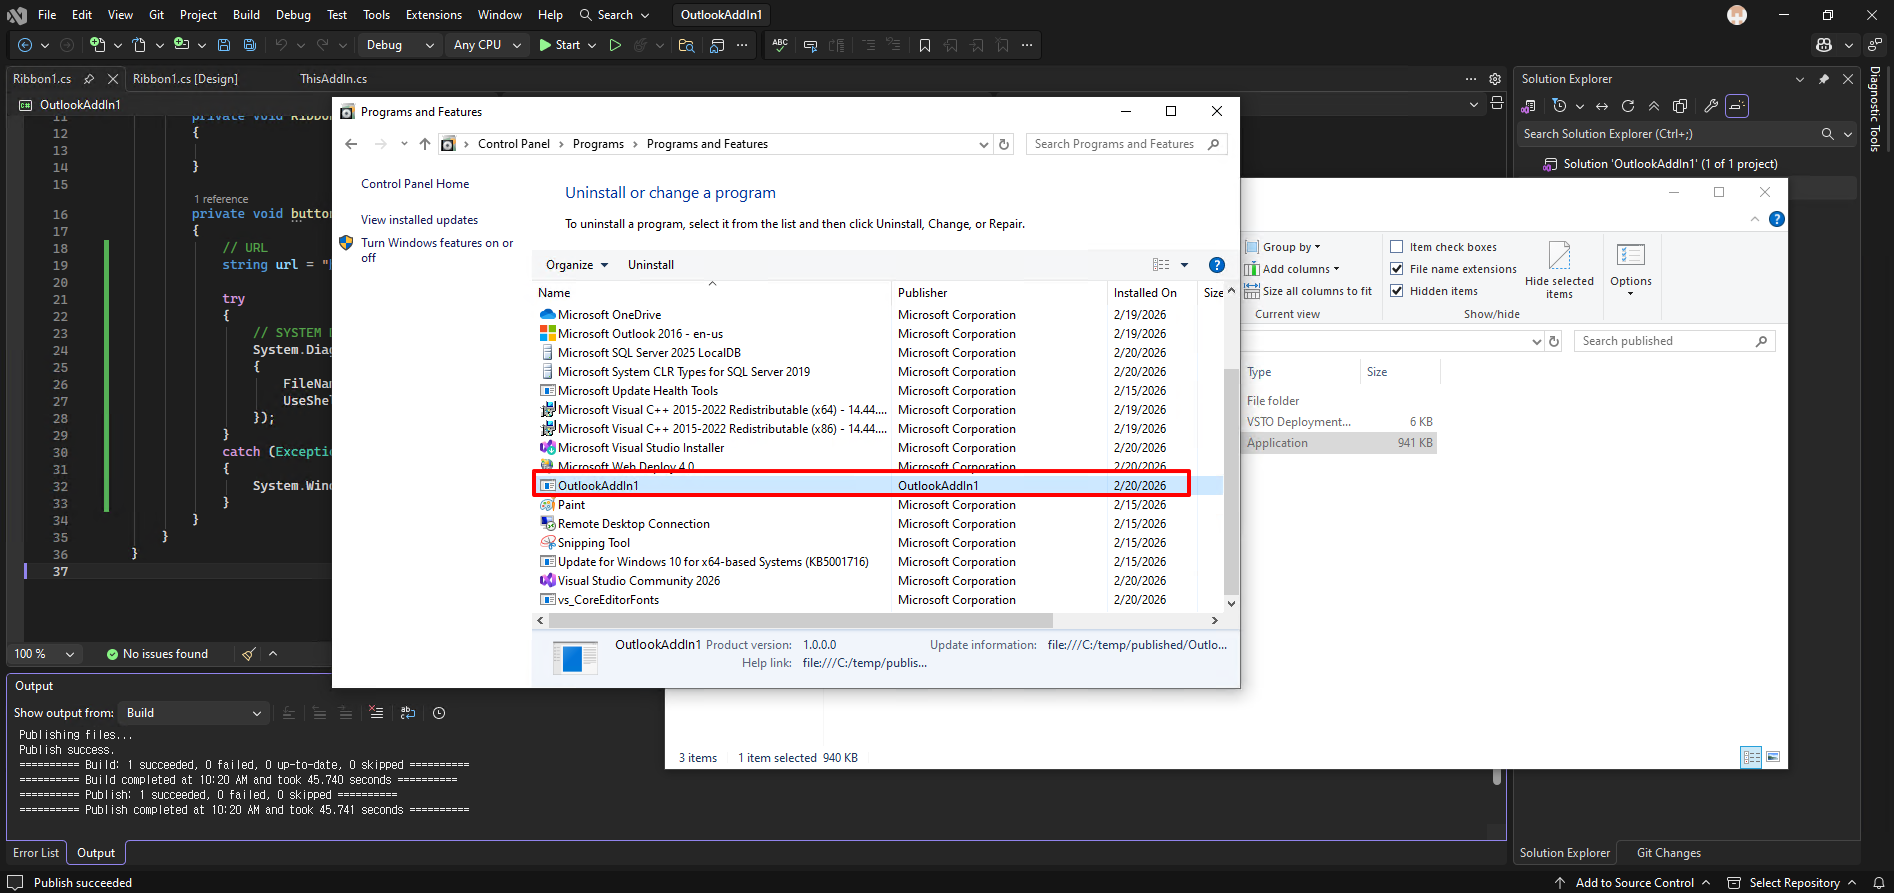Toggle word wrap icon in Output panel

click(x=407, y=713)
